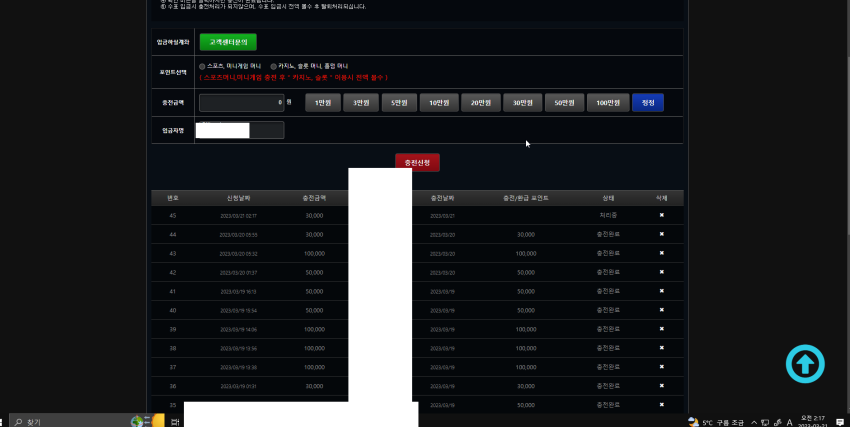The width and height of the screenshot is (850, 427).
Task: Add 10만원 to charge amount
Action: (x=439, y=102)
